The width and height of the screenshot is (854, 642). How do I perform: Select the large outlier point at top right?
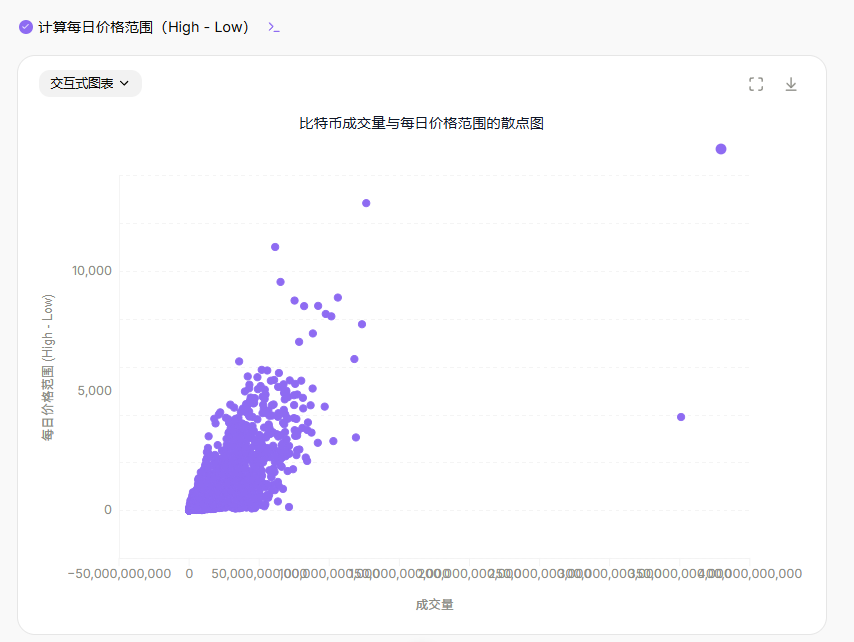[721, 149]
